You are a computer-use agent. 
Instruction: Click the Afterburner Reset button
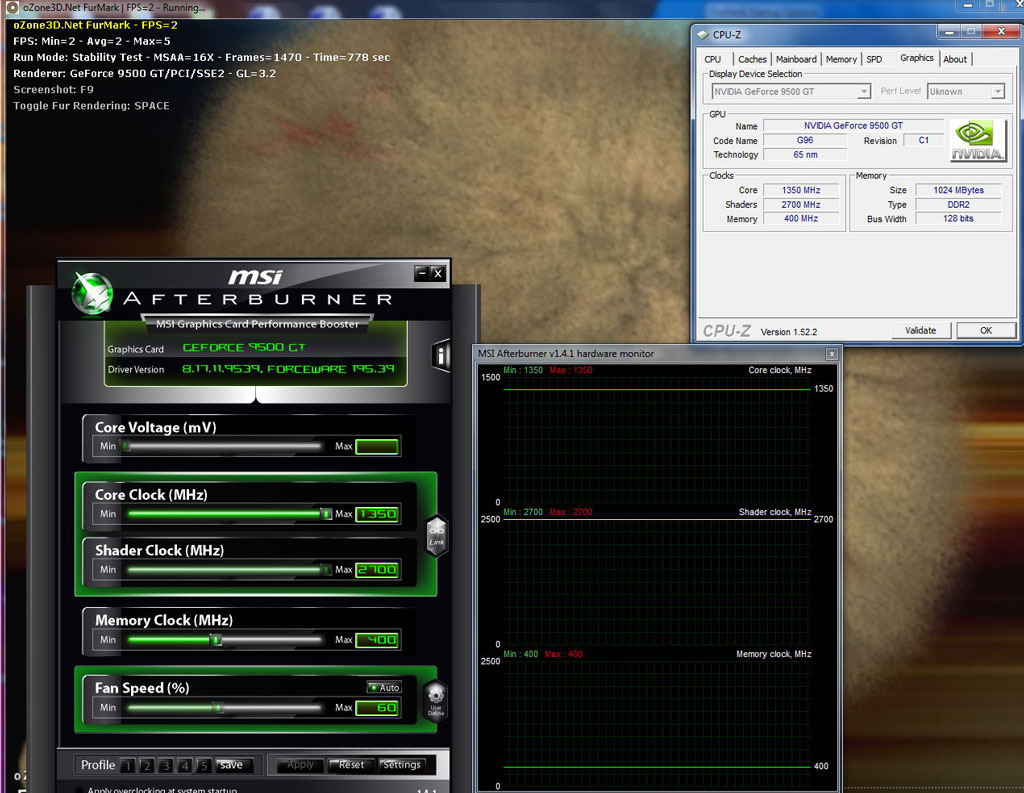pyautogui.click(x=351, y=765)
